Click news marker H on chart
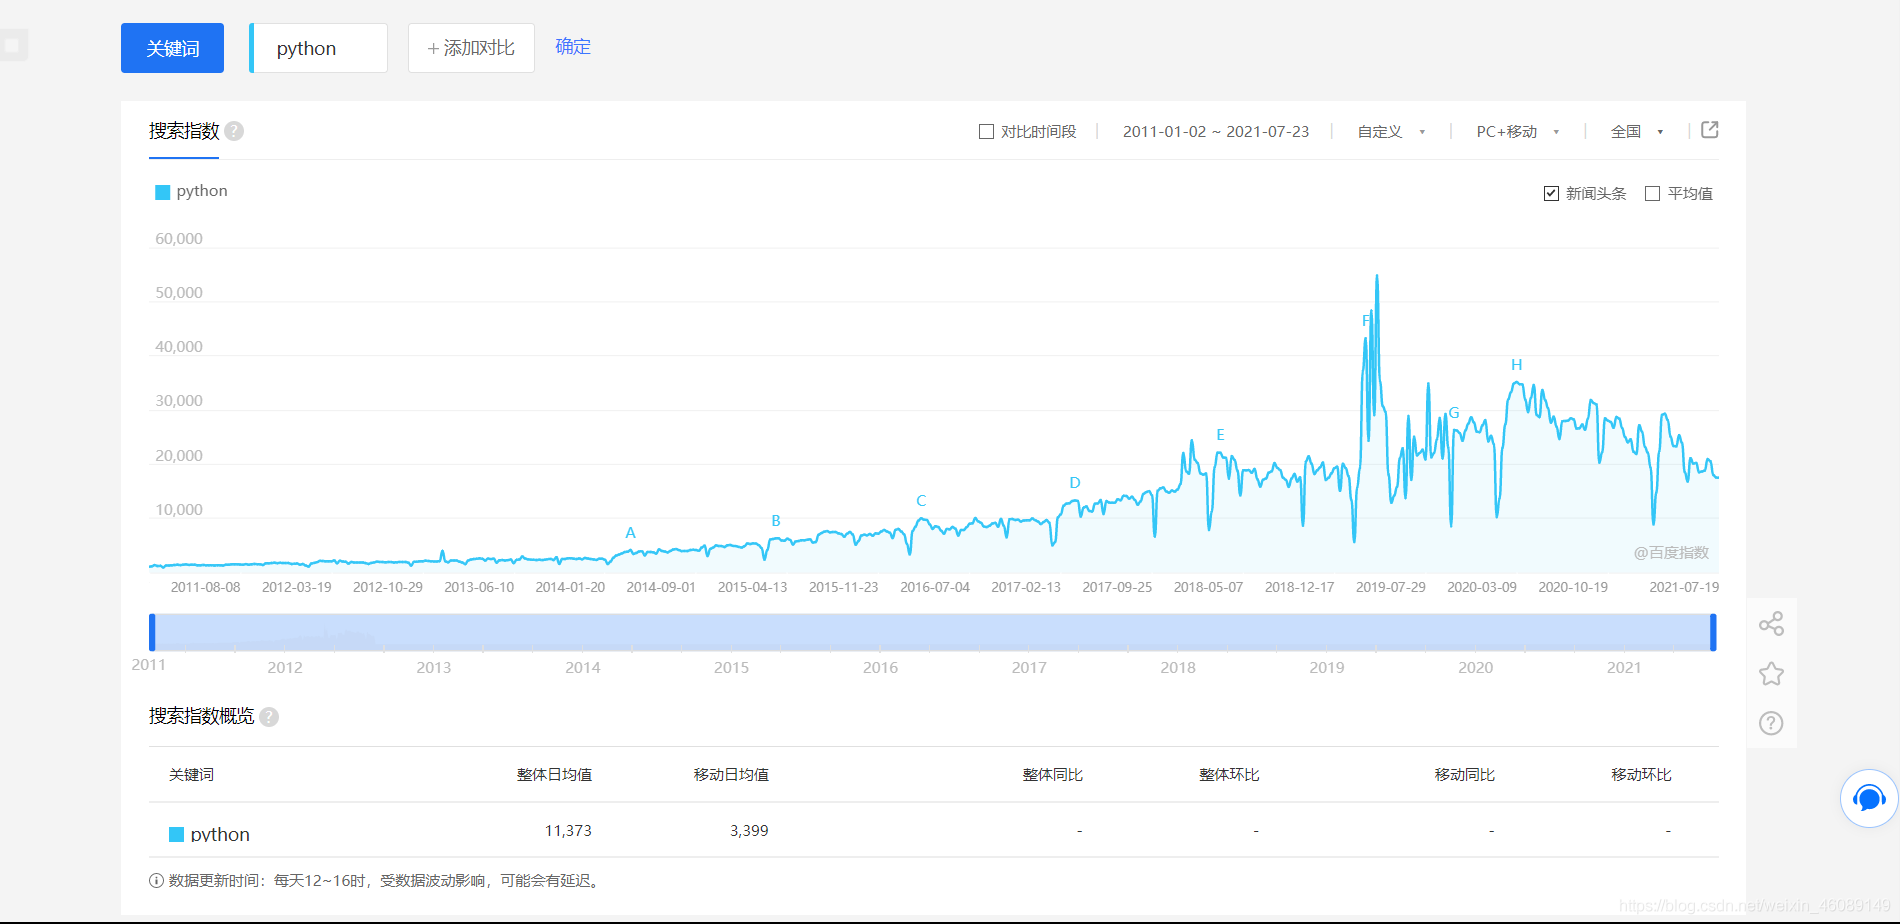 (x=1516, y=365)
